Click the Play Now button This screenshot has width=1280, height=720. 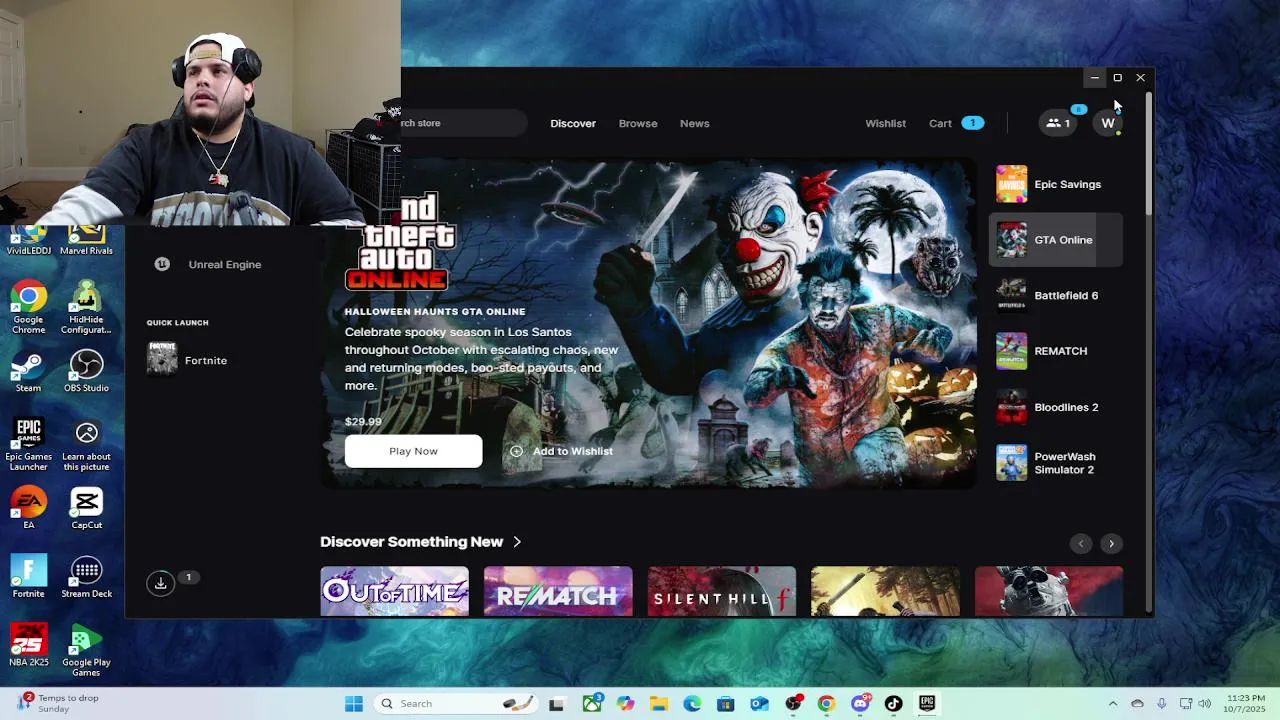(x=413, y=451)
